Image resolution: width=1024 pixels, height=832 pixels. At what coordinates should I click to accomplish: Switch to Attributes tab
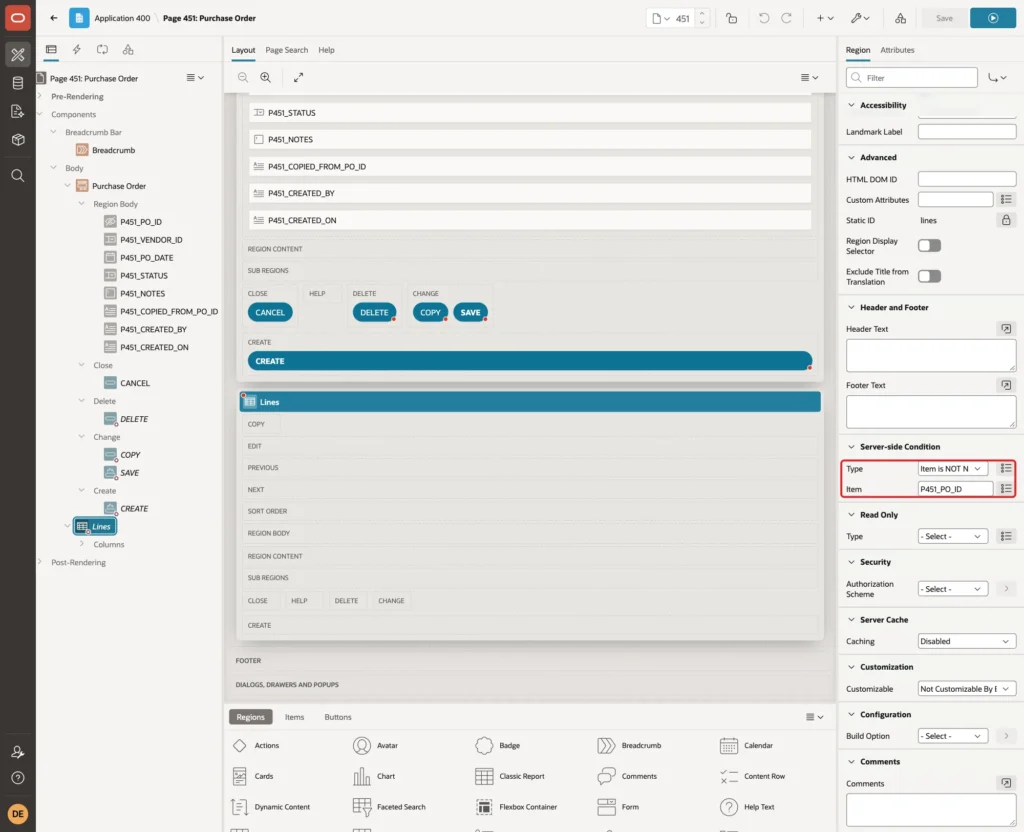[x=897, y=50]
